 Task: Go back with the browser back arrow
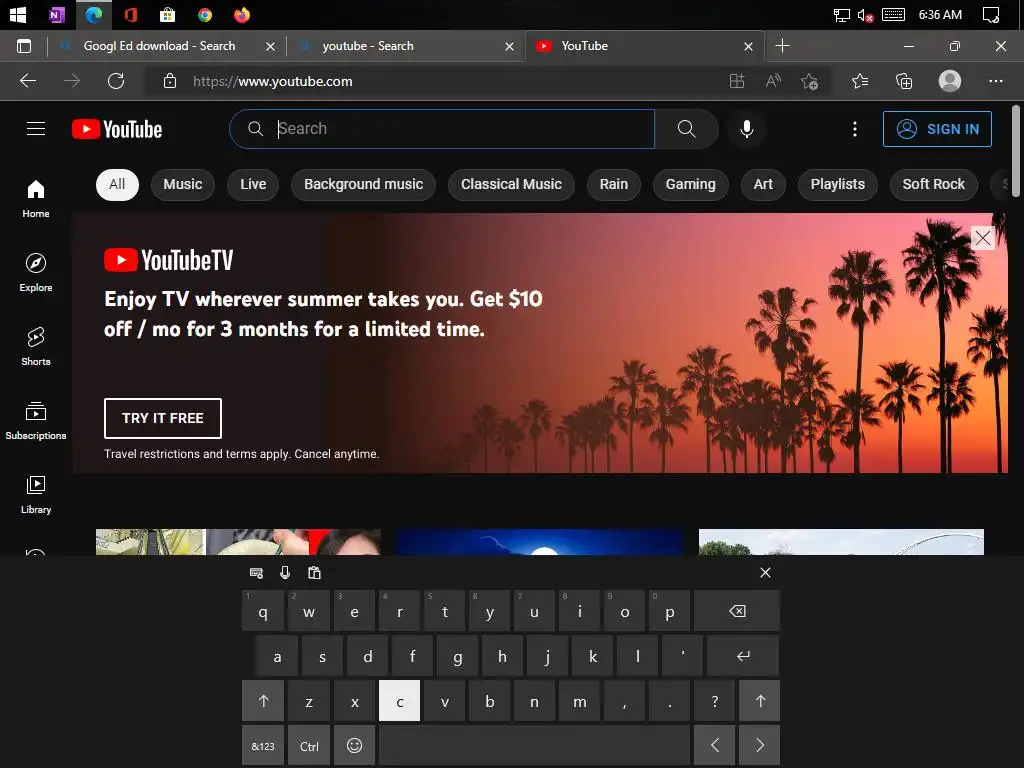click(x=28, y=81)
